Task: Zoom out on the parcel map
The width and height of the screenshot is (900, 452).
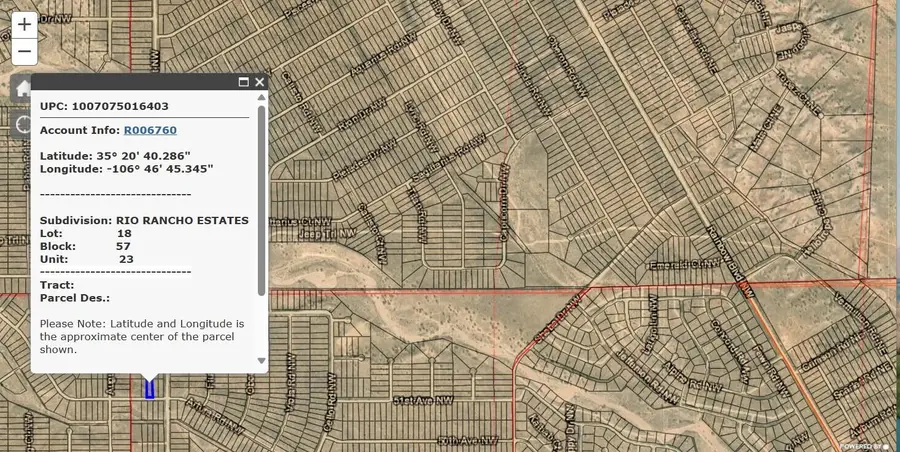Action: (24, 51)
